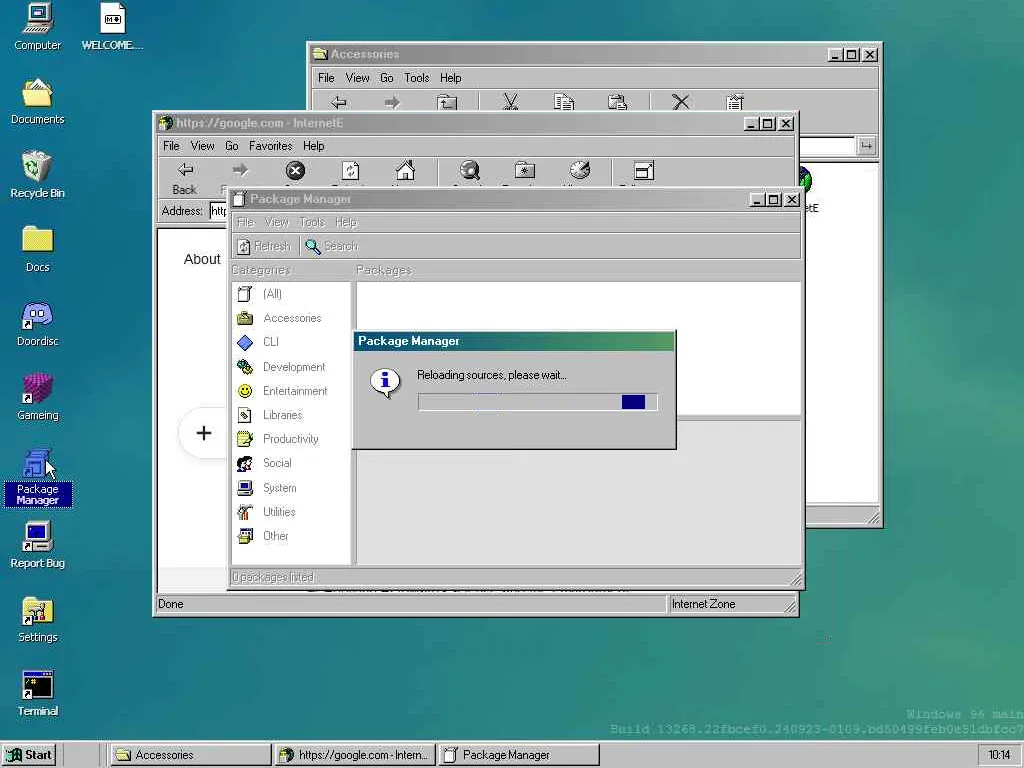Select the System category
The image size is (1024, 768).
click(x=291, y=488)
